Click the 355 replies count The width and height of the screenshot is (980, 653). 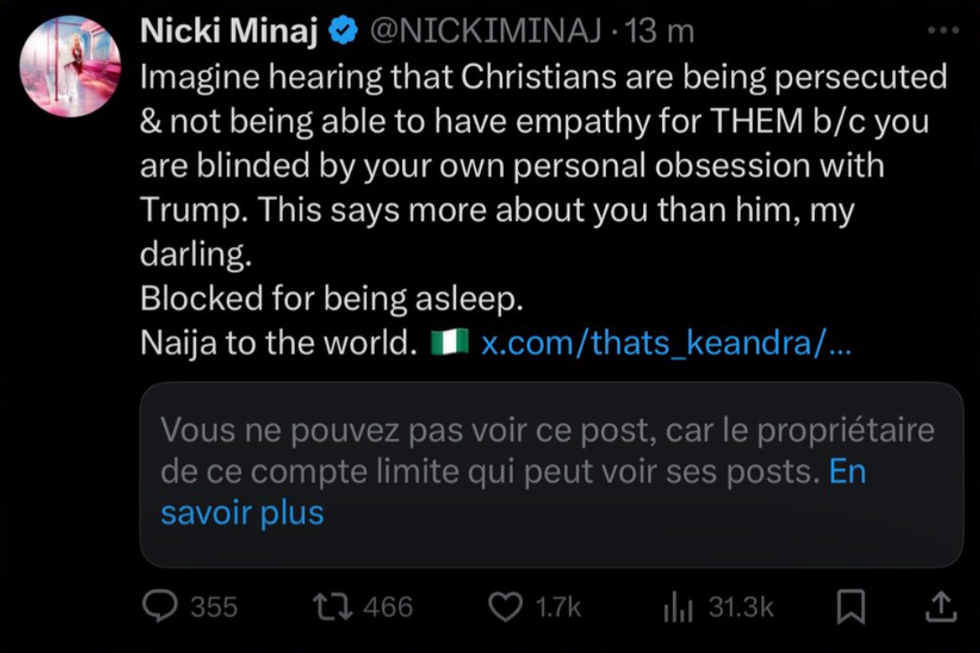213,607
